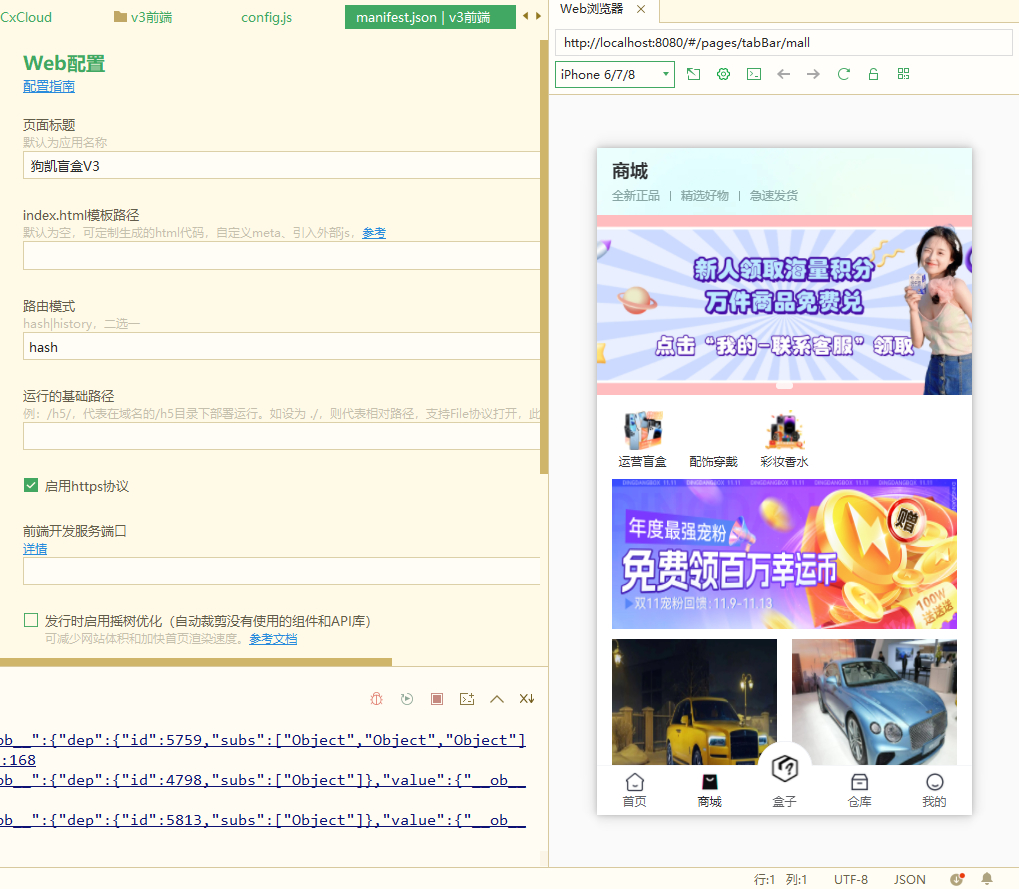Click the browser refresh icon

[843, 75]
